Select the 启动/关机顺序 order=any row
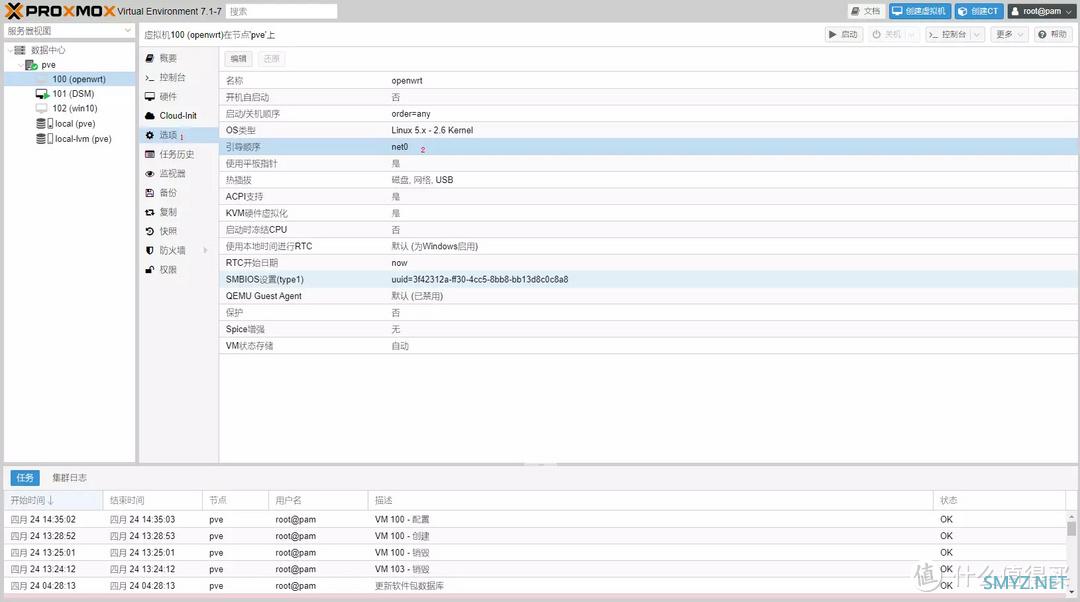The height and width of the screenshot is (602, 1080). tap(649, 114)
